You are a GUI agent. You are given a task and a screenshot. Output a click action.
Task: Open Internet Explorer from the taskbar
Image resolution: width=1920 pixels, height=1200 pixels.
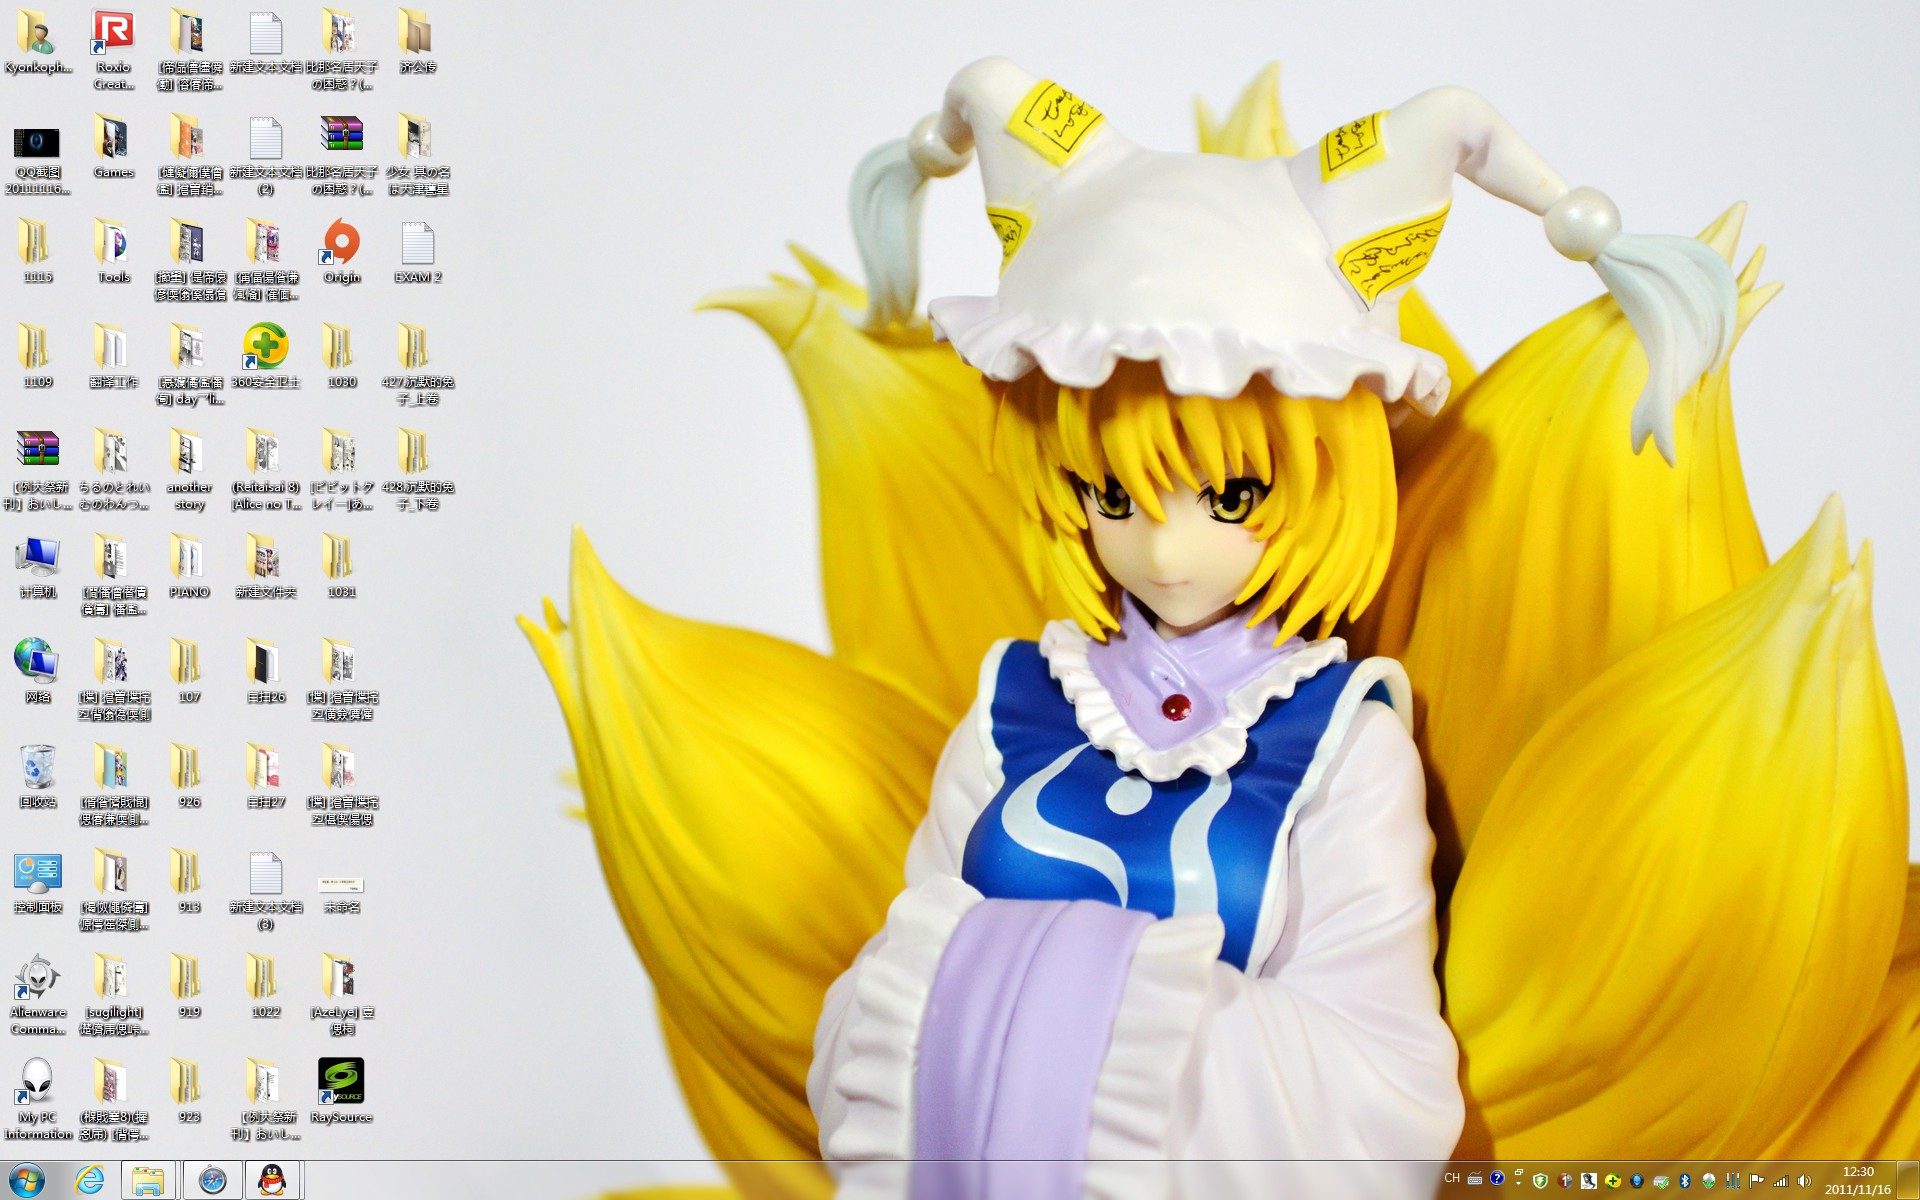[x=90, y=1181]
